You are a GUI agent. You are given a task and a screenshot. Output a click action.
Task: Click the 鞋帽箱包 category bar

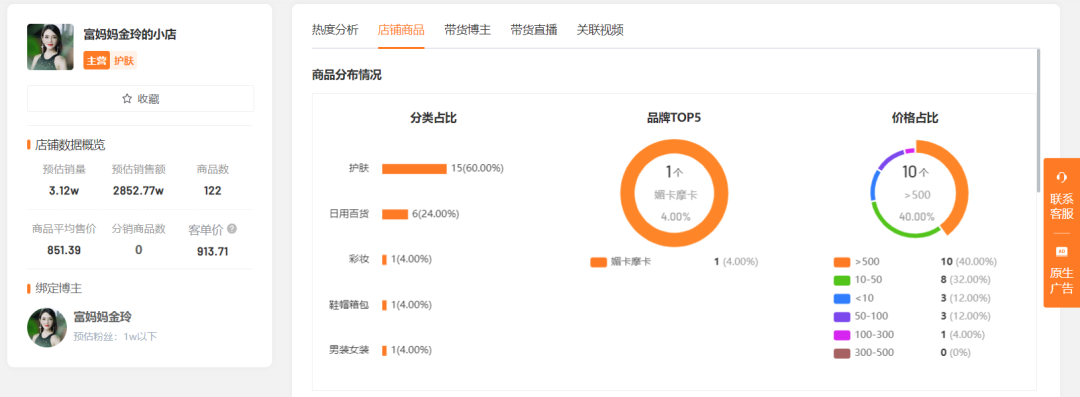coord(384,305)
